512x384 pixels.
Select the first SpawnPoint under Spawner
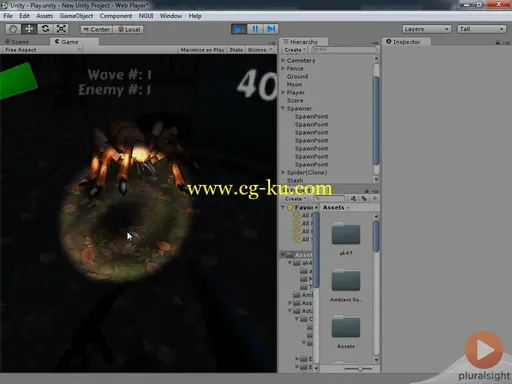pos(311,116)
